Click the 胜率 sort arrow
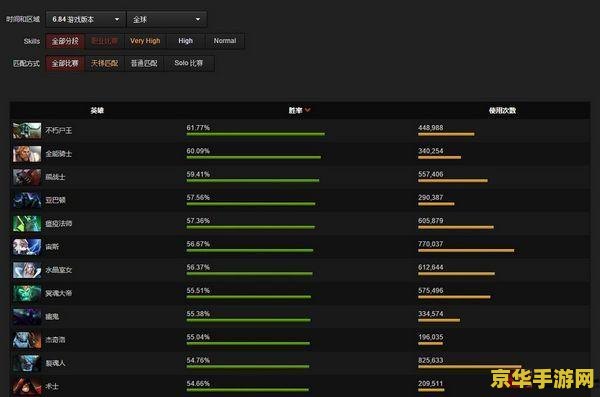The width and height of the screenshot is (600, 397). pos(308,110)
